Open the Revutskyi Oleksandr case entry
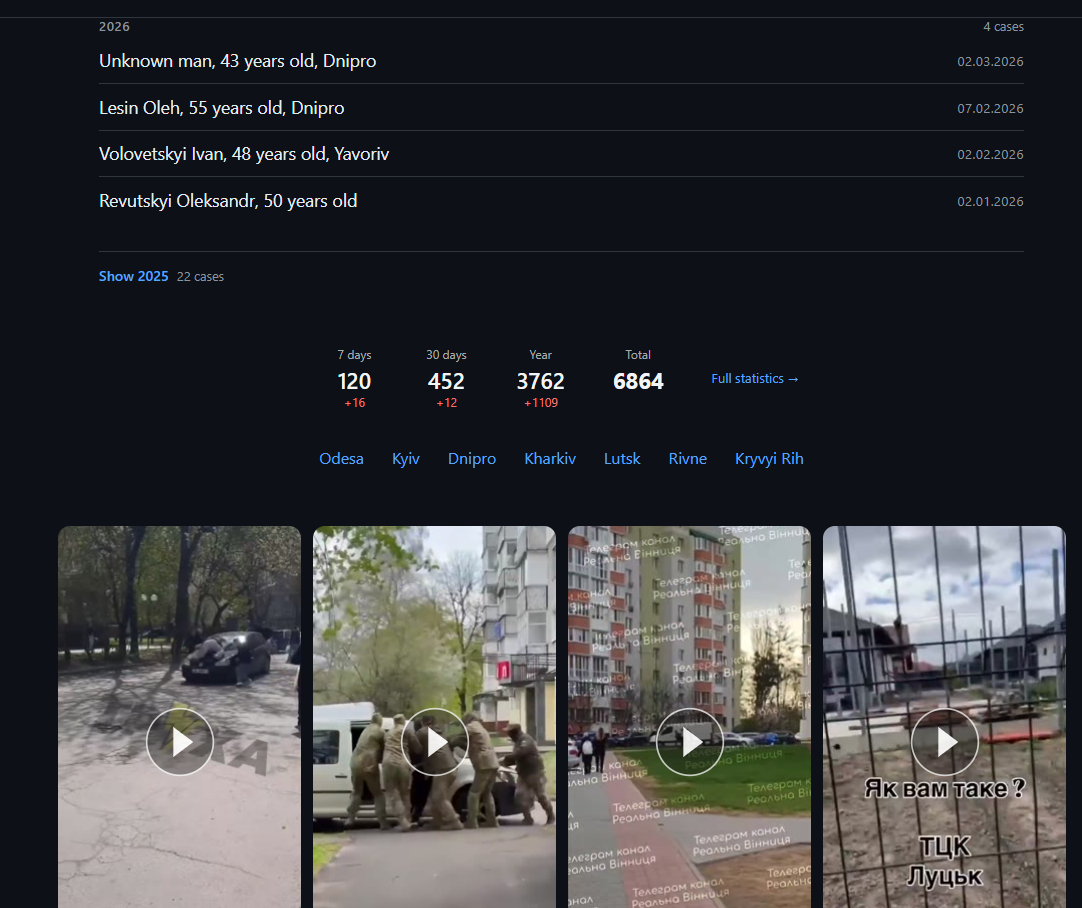Screen dimensions: 1082x908 (561, 201)
